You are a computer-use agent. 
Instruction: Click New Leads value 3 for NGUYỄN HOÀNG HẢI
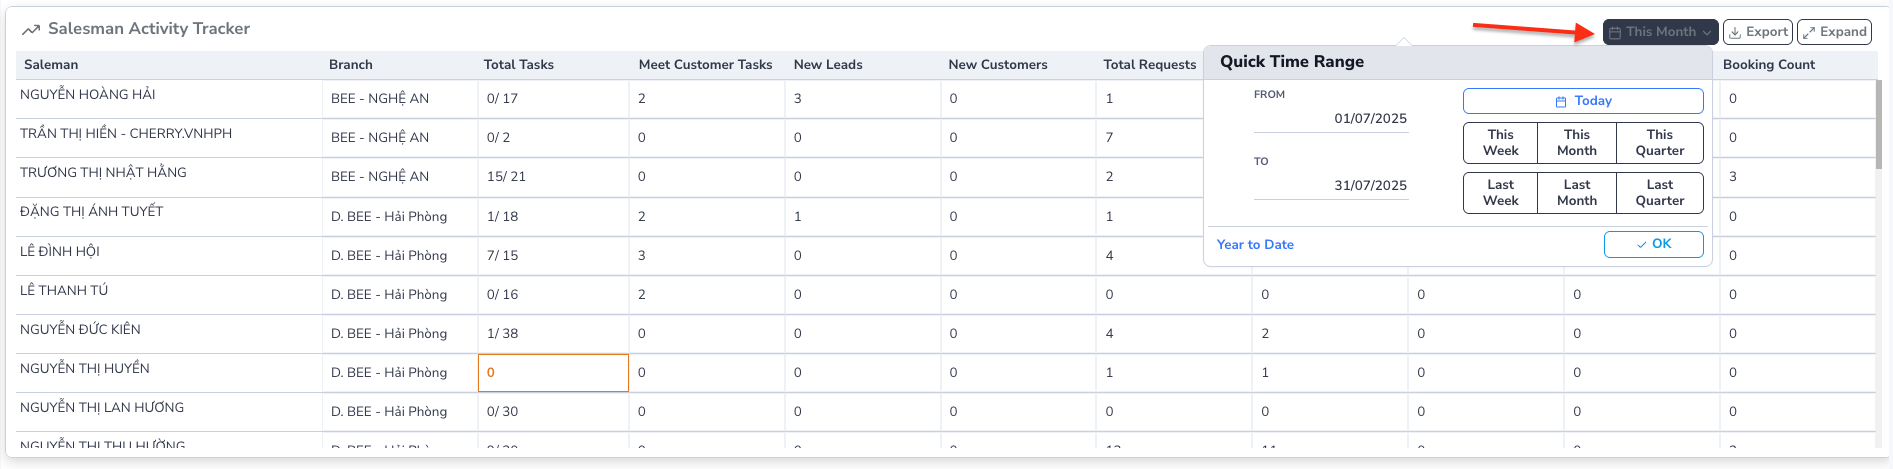(798, 99)
